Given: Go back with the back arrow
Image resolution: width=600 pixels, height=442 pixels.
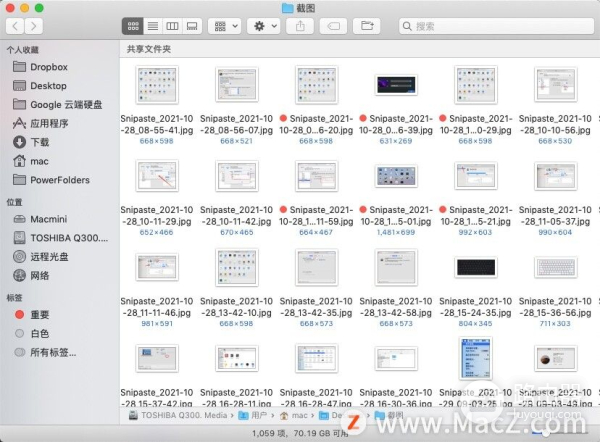Looking at the screenshot, I should (x=15, y=26).
